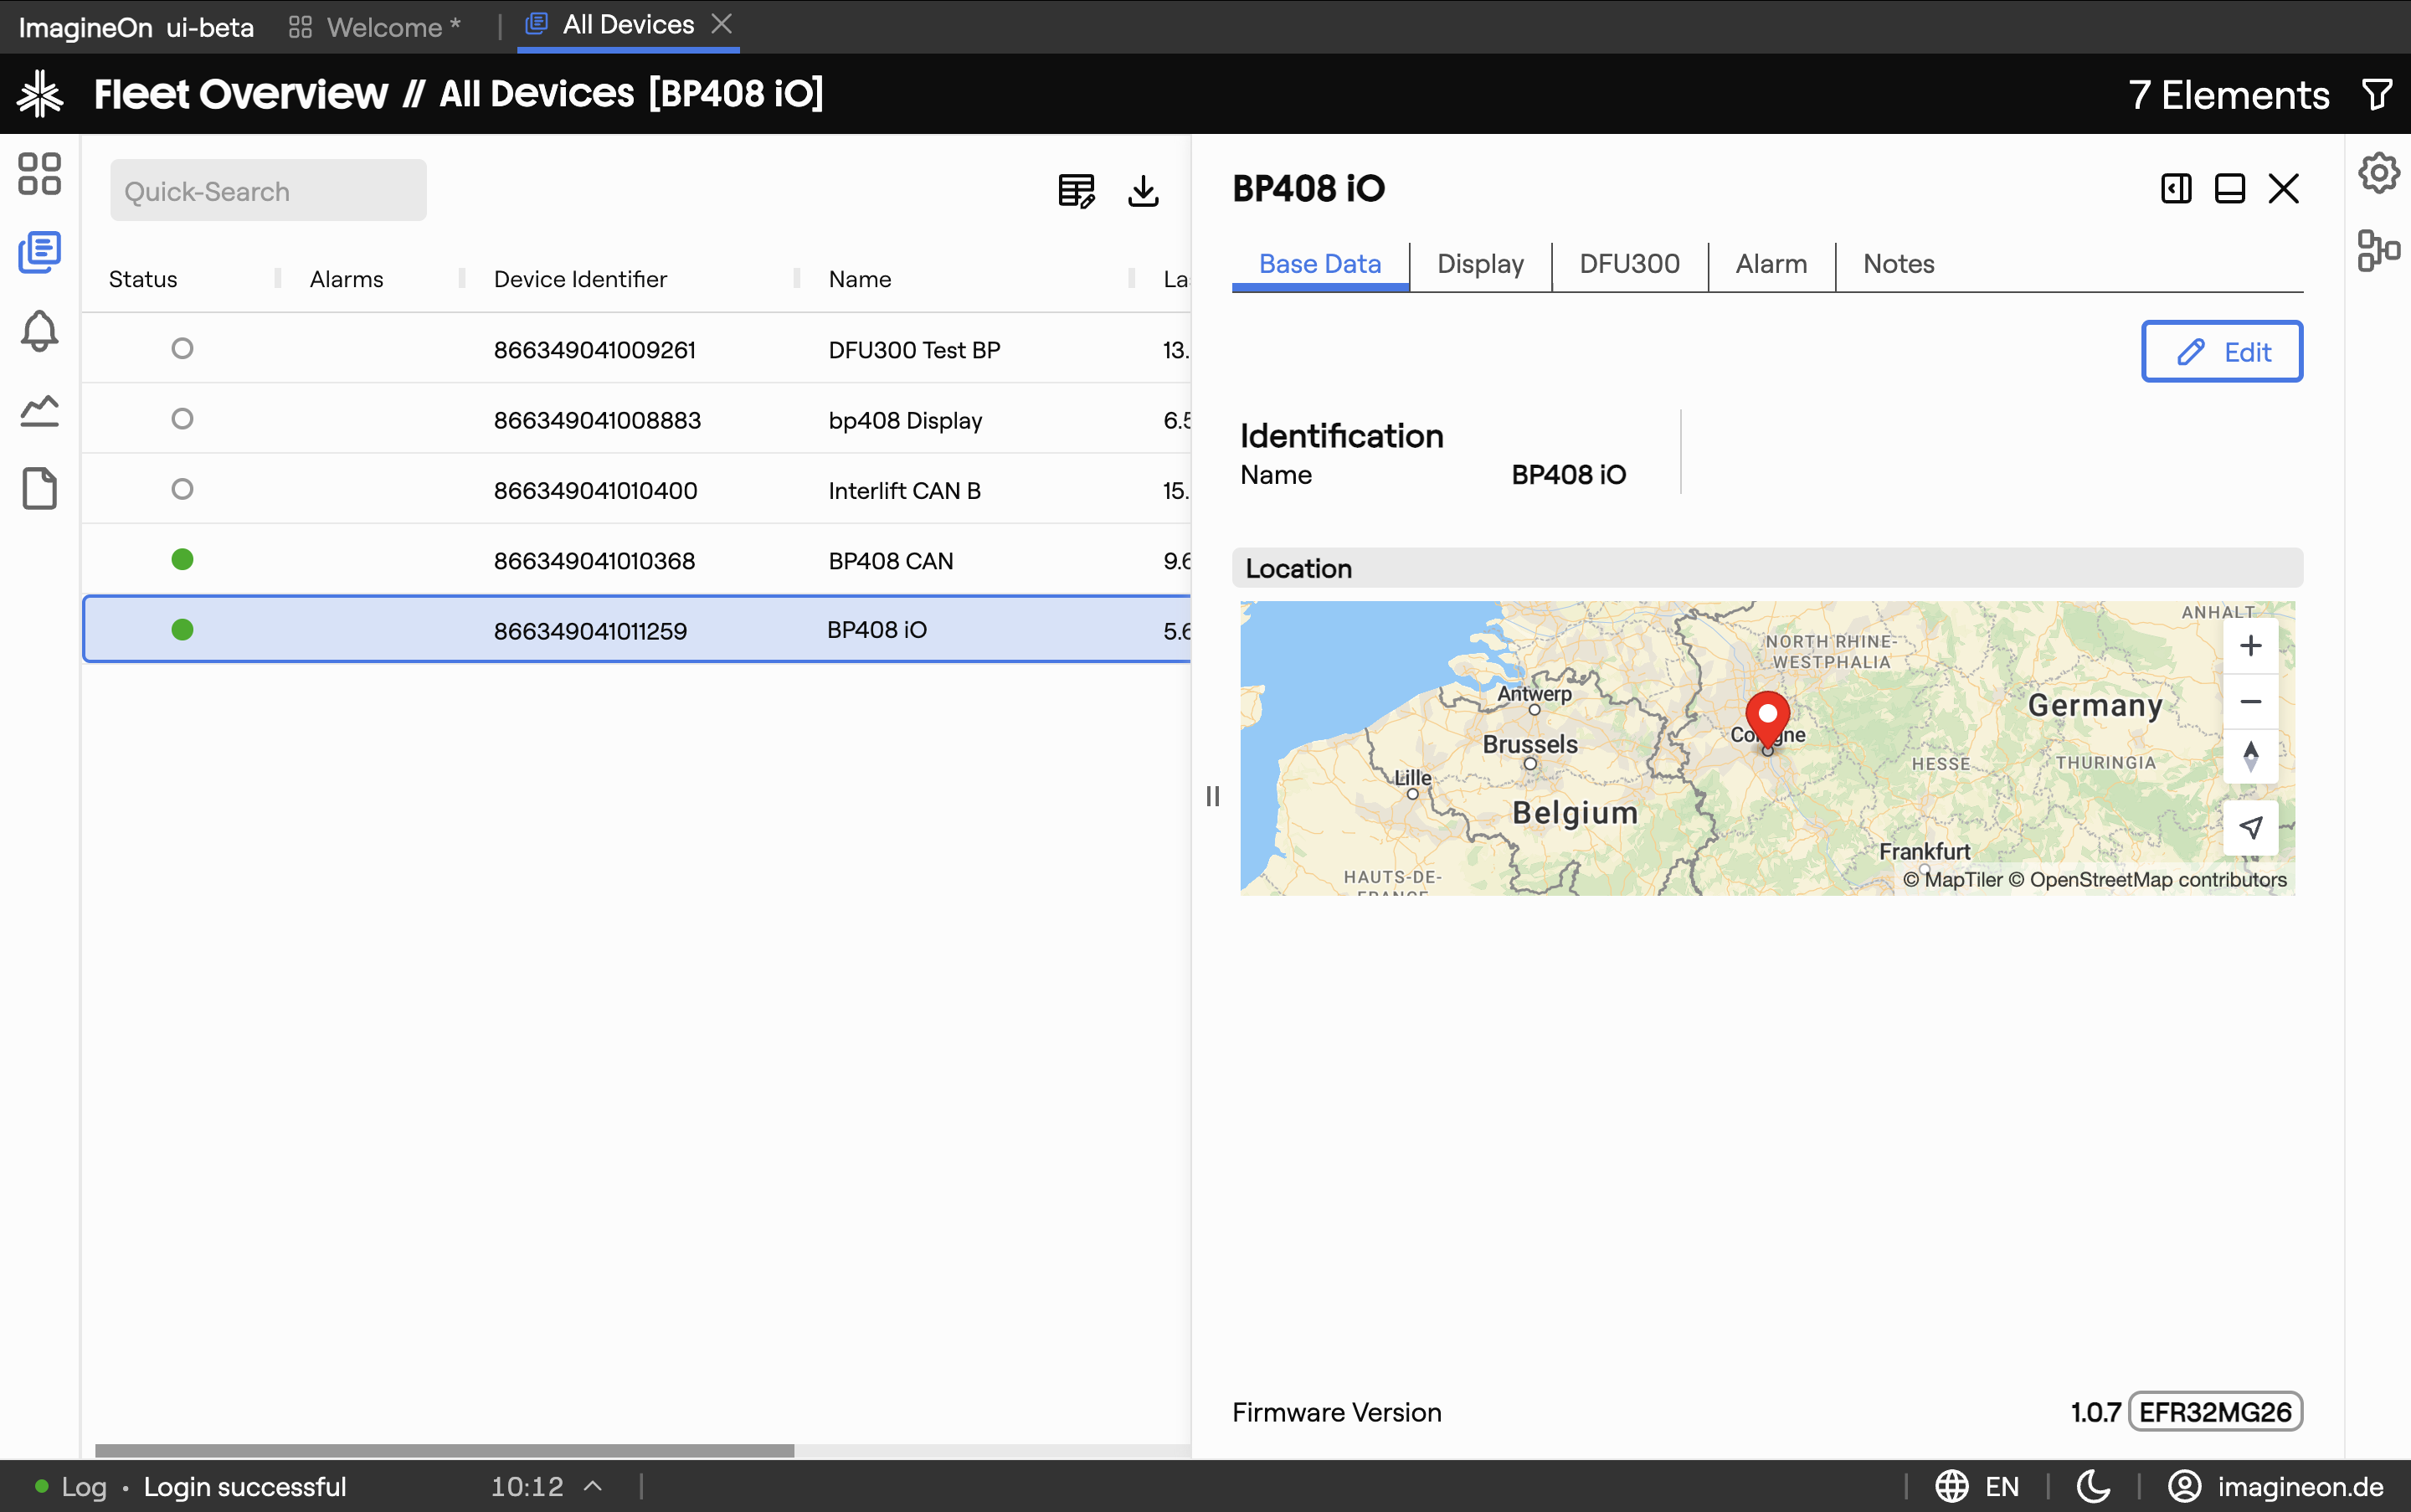This screenshot has width=2411, height=1512.
Task: Sort by Name column header
Action: tap(860, 280)
